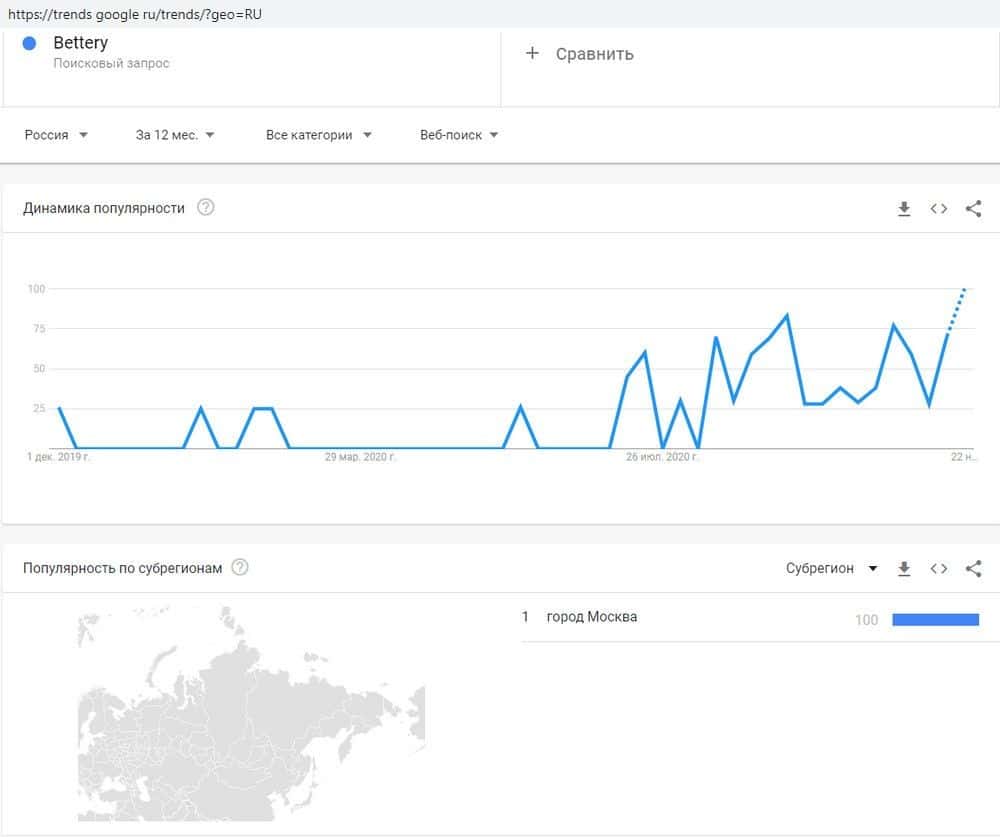1000x837 pixels.
Task: Download the popularity dynamics chart data
Action: tap(904, 209)
